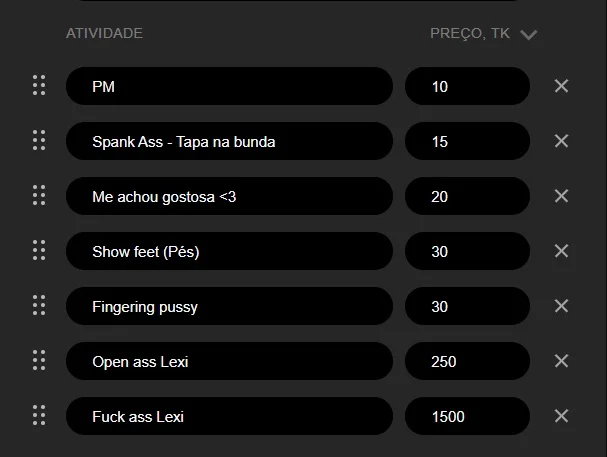Click the drag handle of the 15-token row
The image size is (607, 457).
pos(39,141)
